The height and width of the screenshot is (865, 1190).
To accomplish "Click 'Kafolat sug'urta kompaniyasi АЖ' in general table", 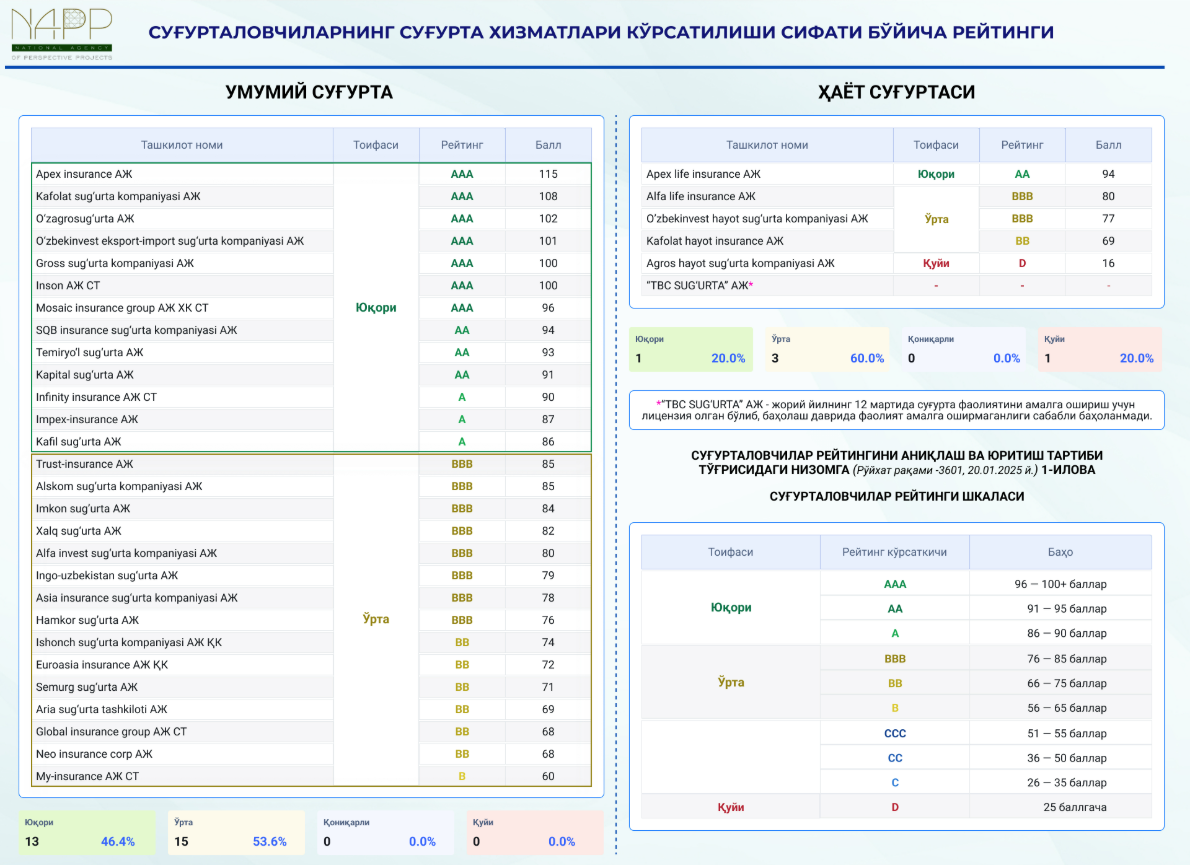I will [x=118, y=196].
